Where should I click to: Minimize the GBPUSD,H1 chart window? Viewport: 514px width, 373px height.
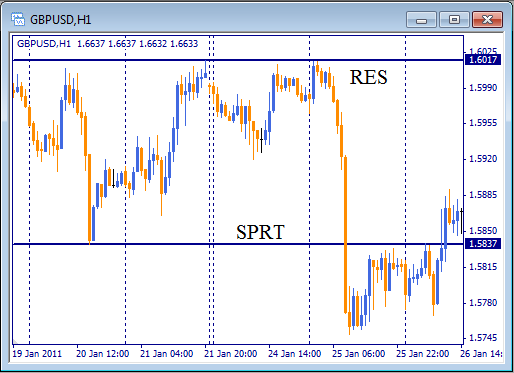(x=421, y=20)
